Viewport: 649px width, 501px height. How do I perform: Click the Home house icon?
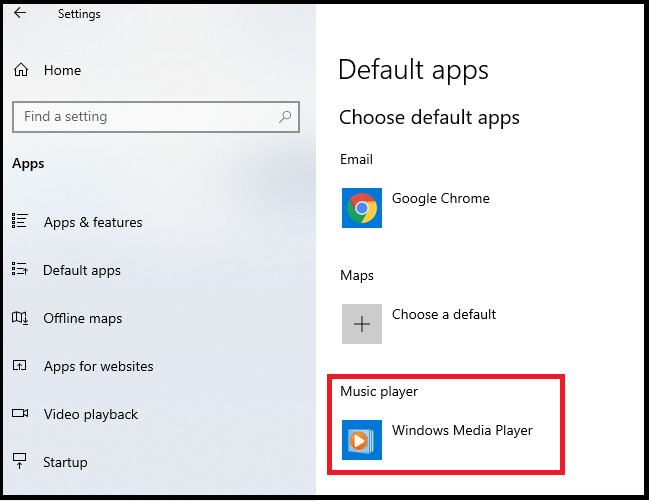tap(21, 70)
